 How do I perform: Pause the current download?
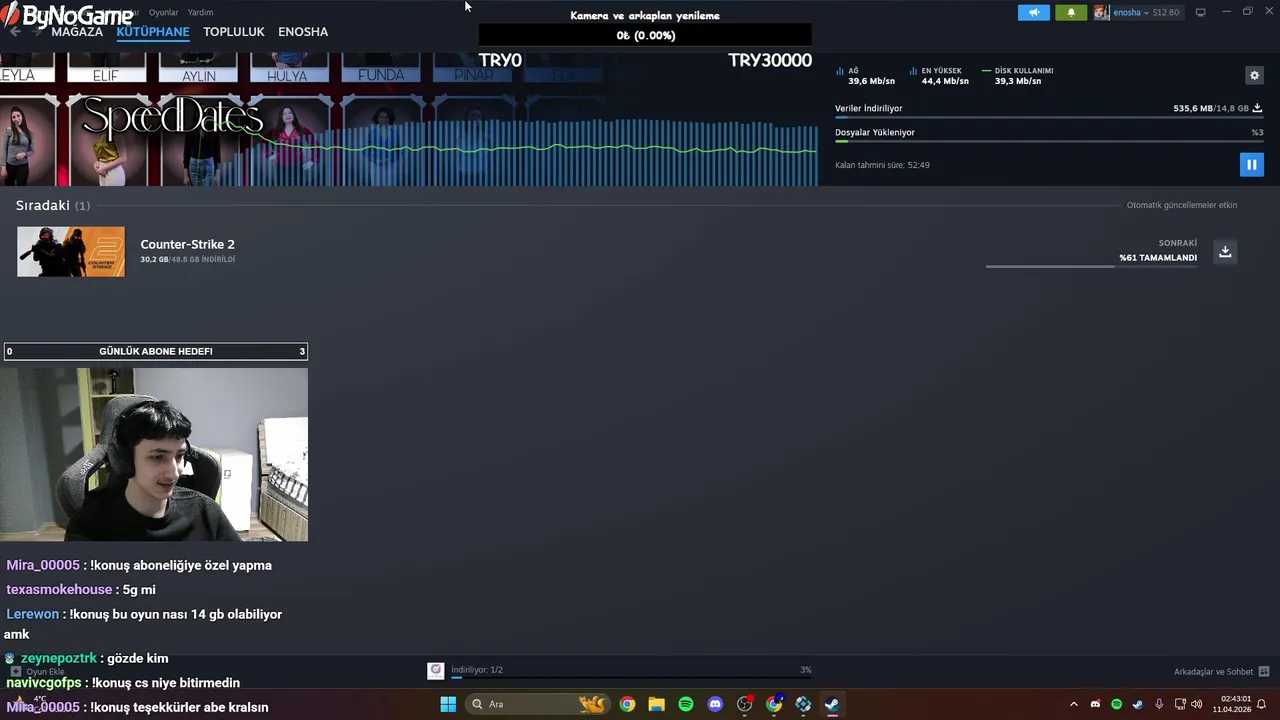point(1251,164)
